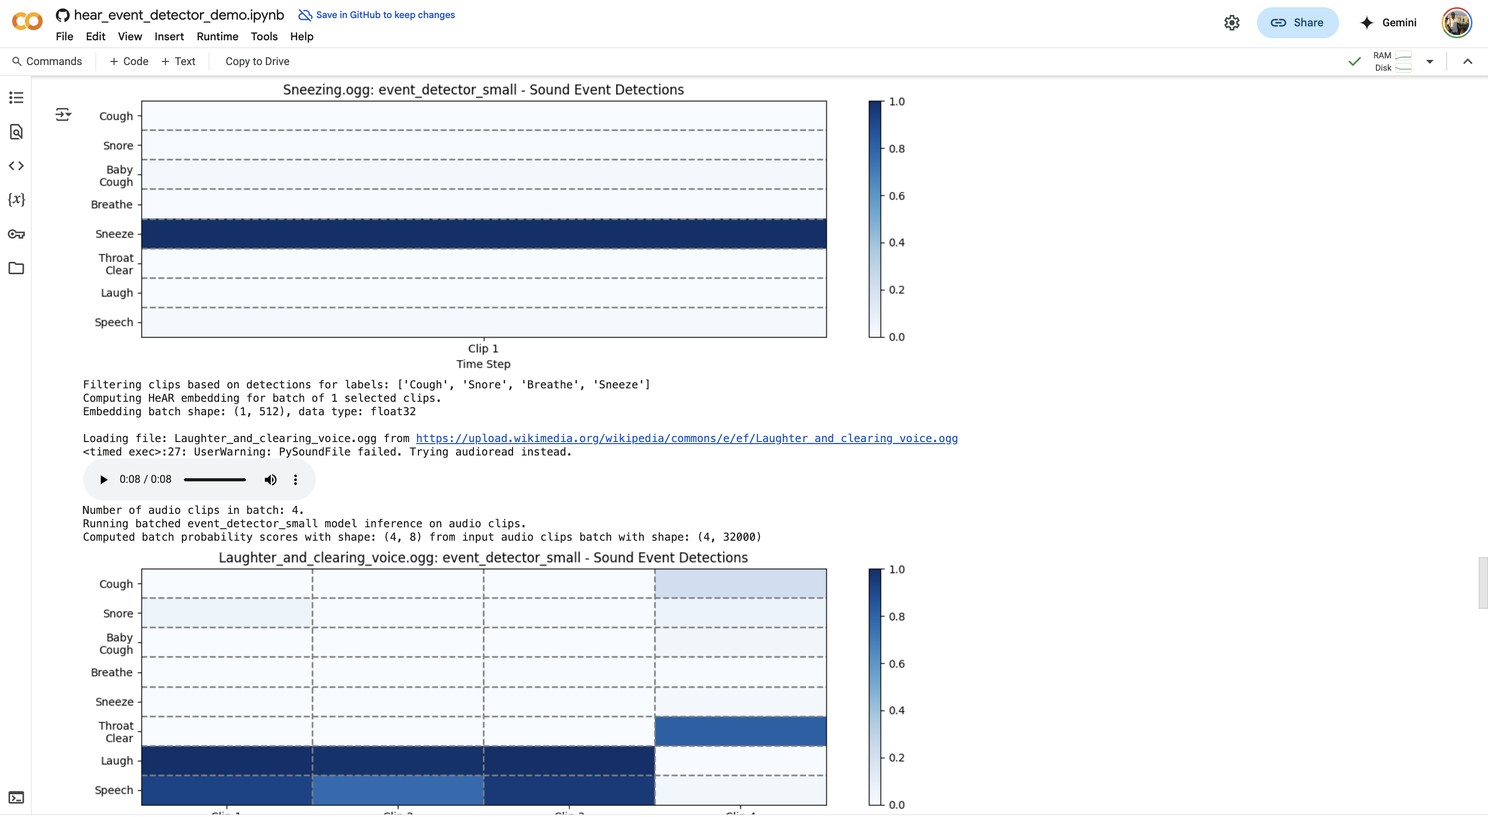Click Copy to Drive
1488x817 pixels.
257,62
